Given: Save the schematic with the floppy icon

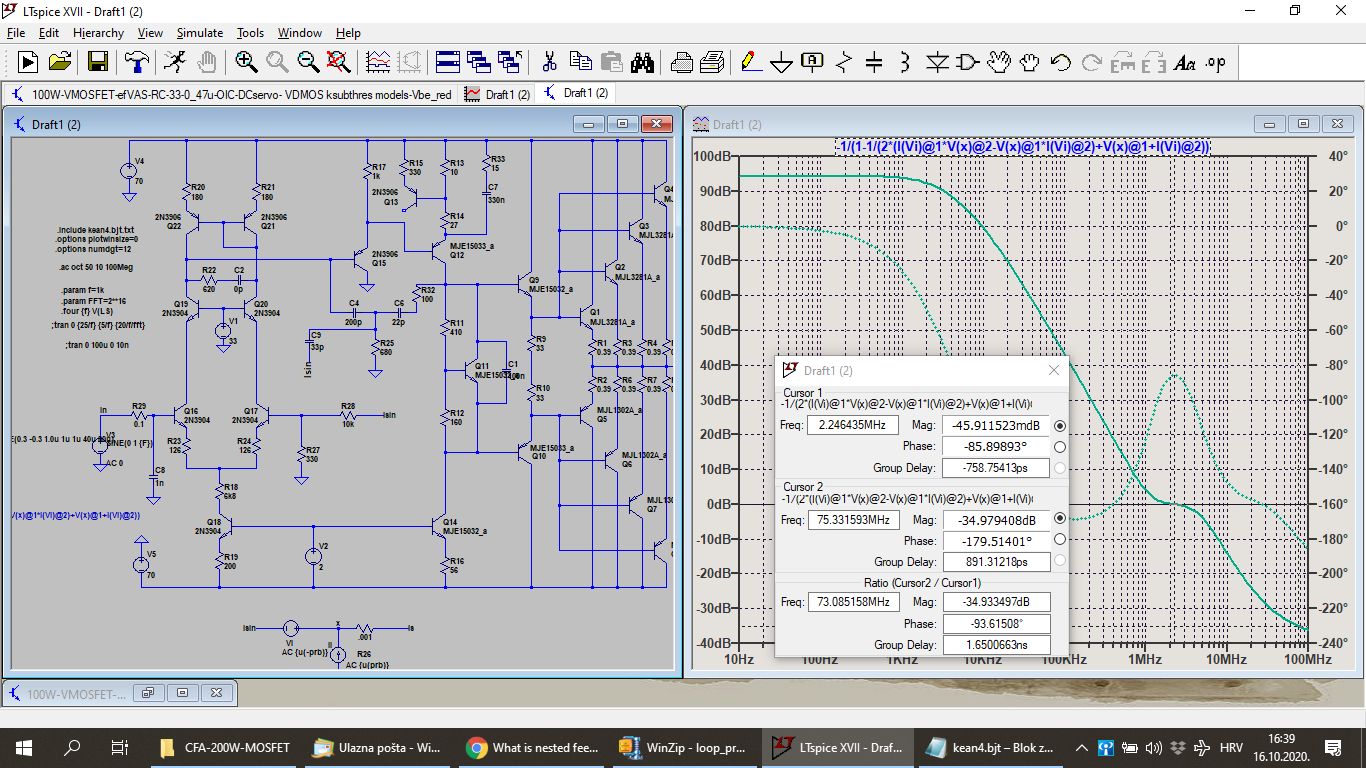Looking at the screenshot, I should point(98,62).
